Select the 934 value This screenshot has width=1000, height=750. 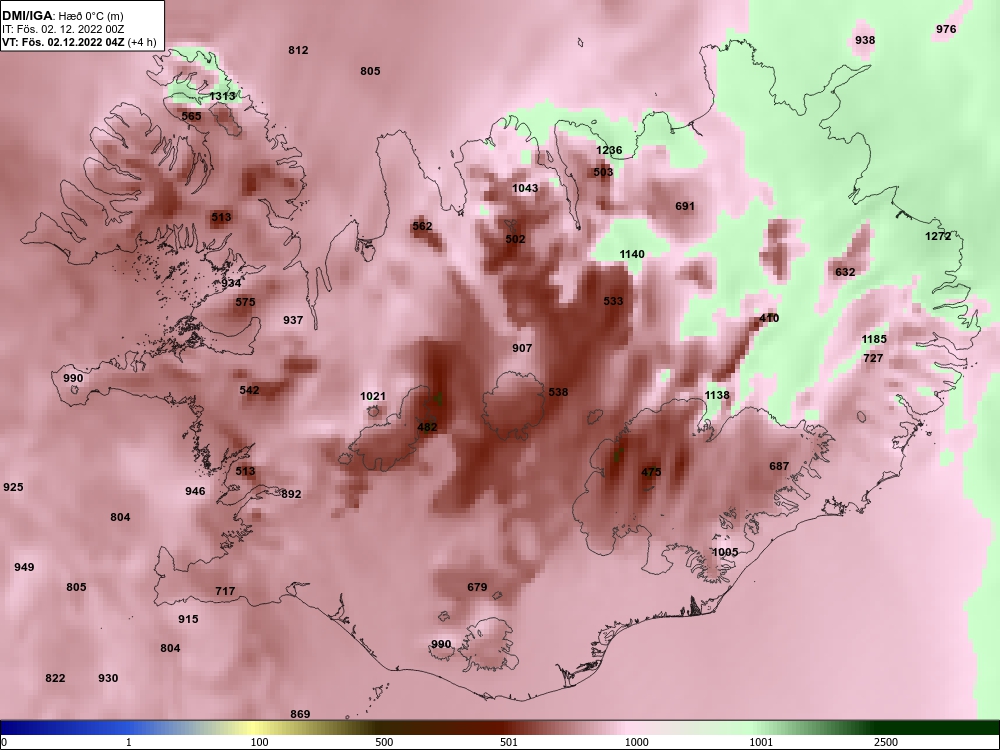click(x=232, y=283)
